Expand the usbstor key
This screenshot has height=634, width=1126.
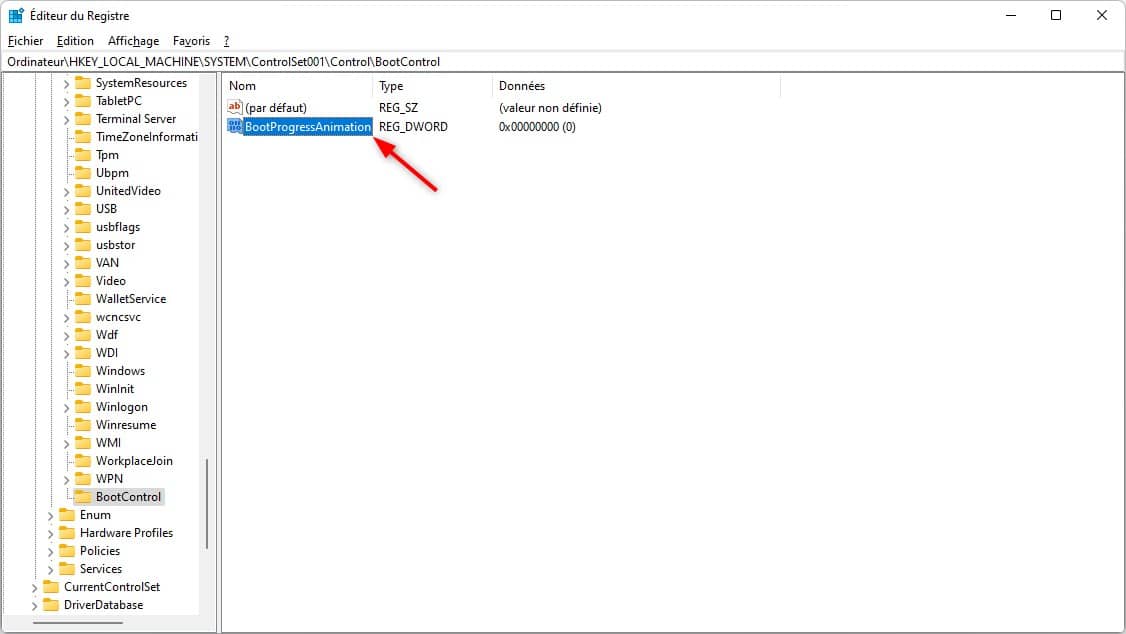click(x=66, y=246)
